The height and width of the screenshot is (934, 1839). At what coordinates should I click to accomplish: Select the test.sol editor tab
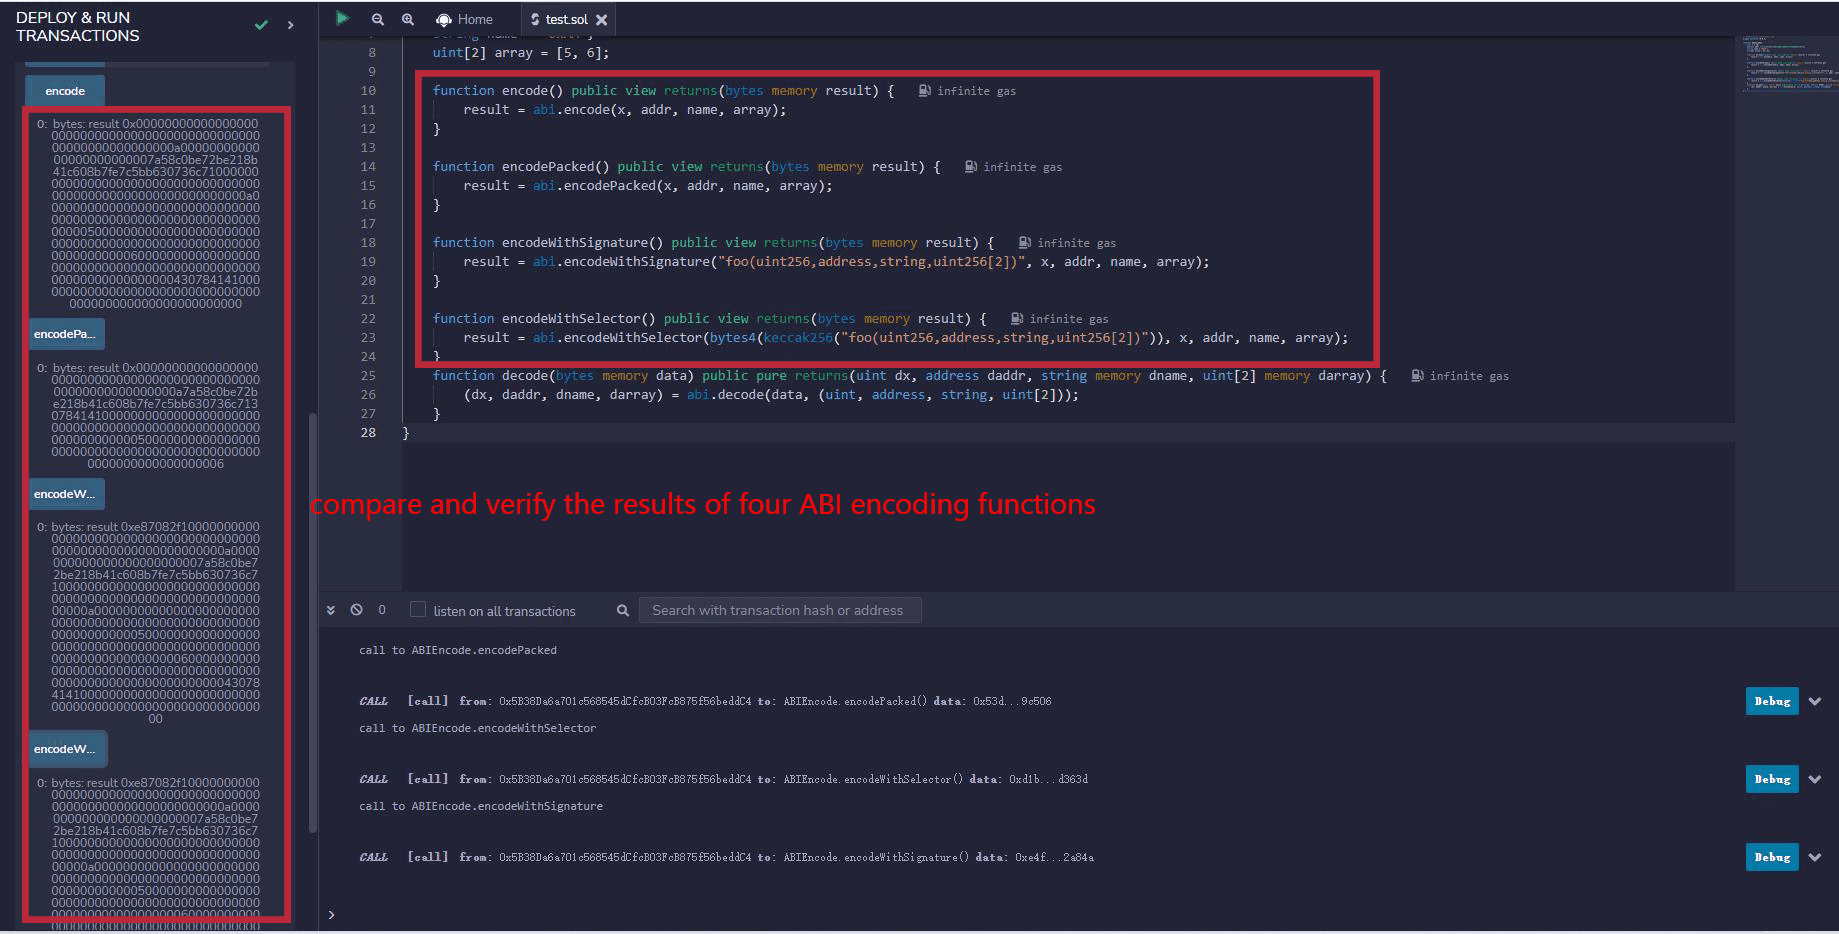coord(564,19)
